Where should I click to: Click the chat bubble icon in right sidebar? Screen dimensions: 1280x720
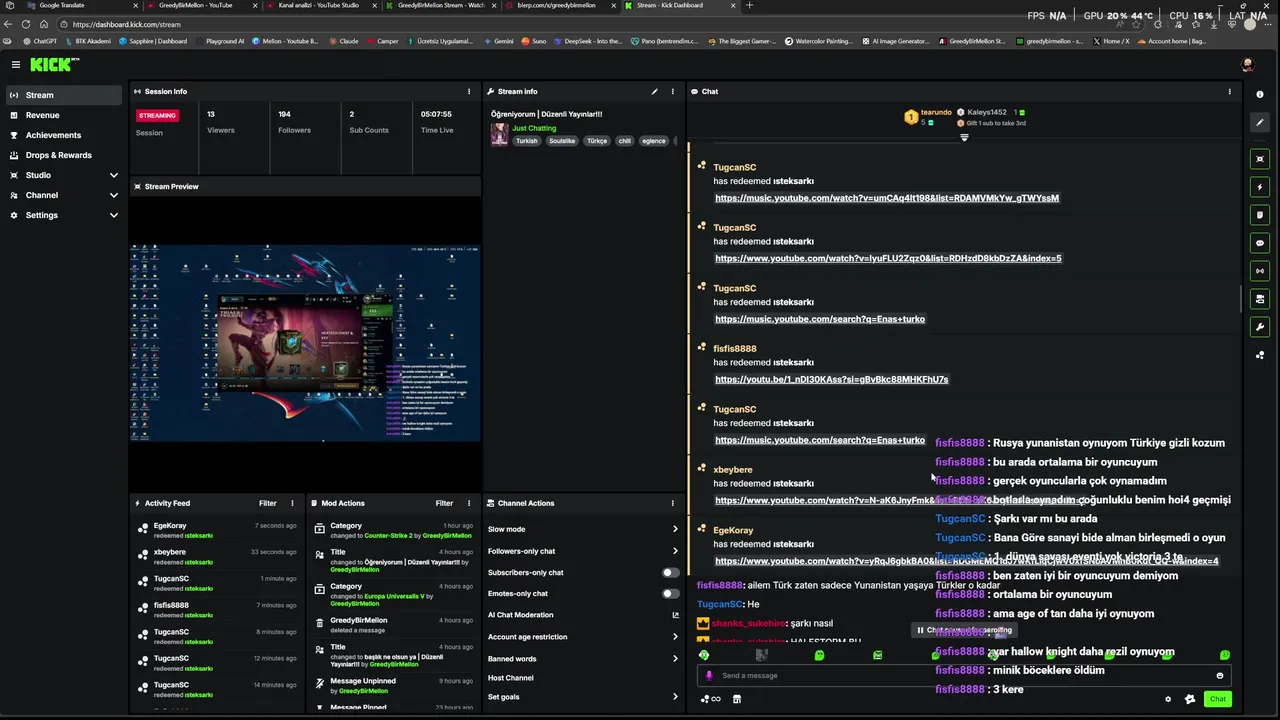coord(1260,243)
